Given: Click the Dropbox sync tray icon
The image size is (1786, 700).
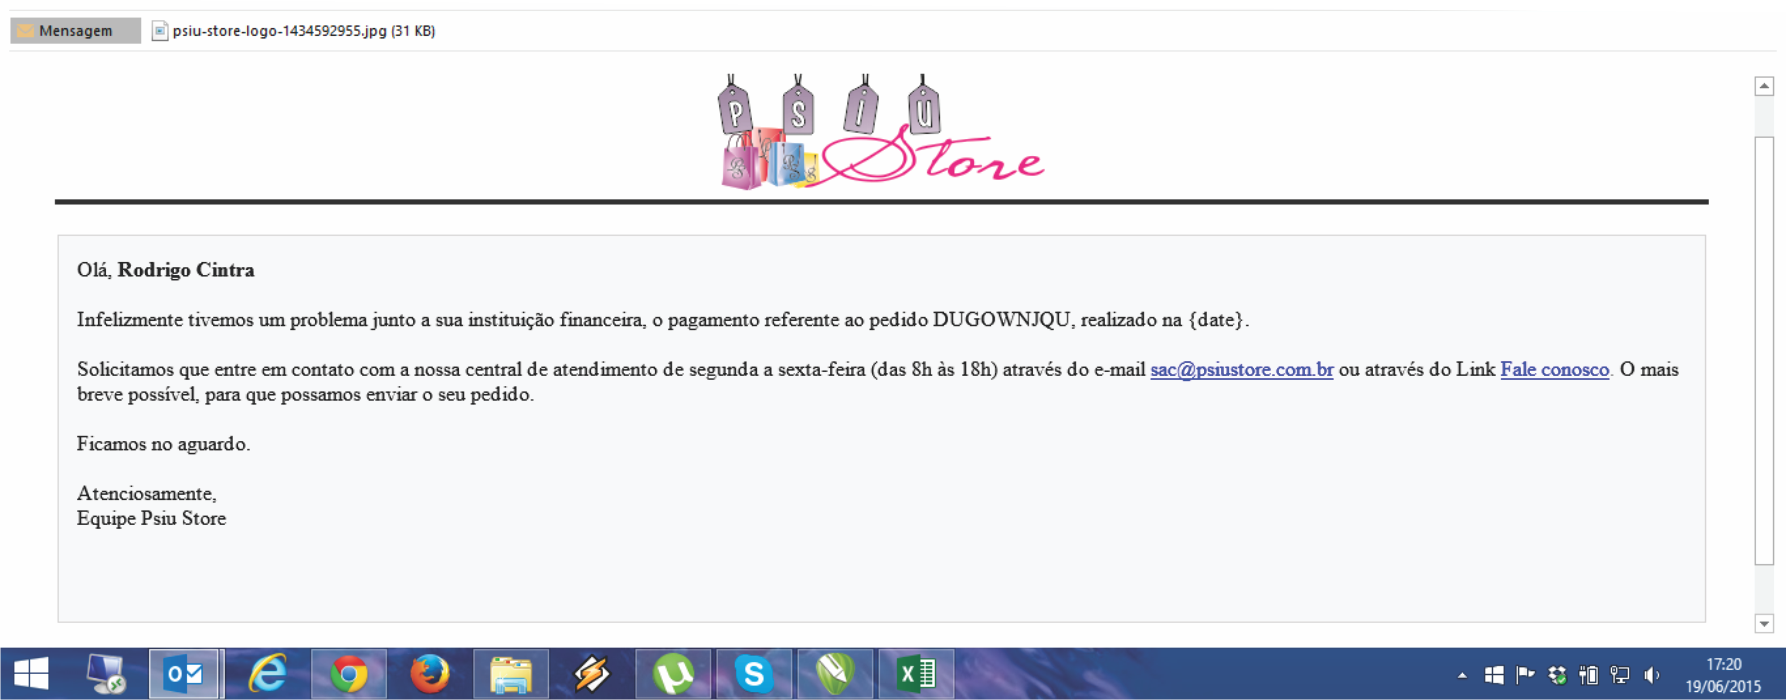Looking at the screenshot, I should [1557, 675].
